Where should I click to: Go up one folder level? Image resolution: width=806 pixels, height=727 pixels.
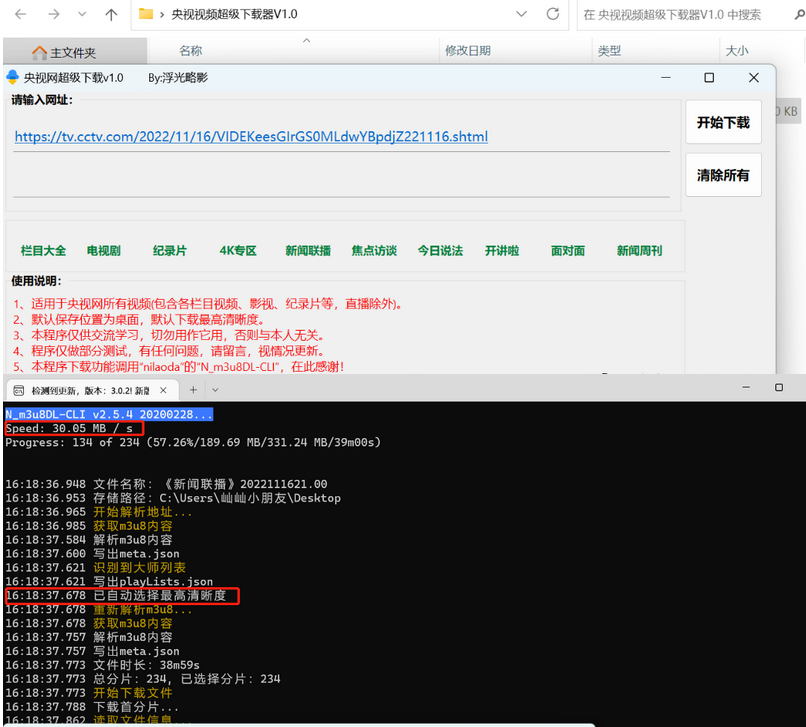111,14
